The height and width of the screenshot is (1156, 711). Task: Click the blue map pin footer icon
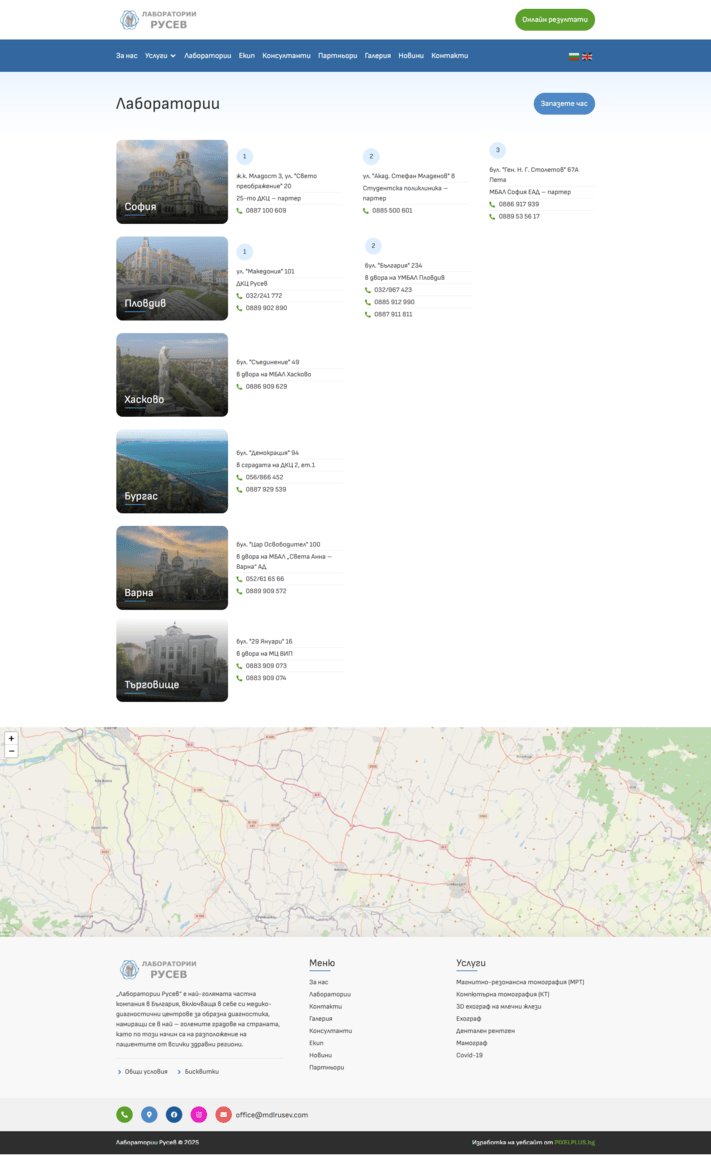tap(149, 1115)
